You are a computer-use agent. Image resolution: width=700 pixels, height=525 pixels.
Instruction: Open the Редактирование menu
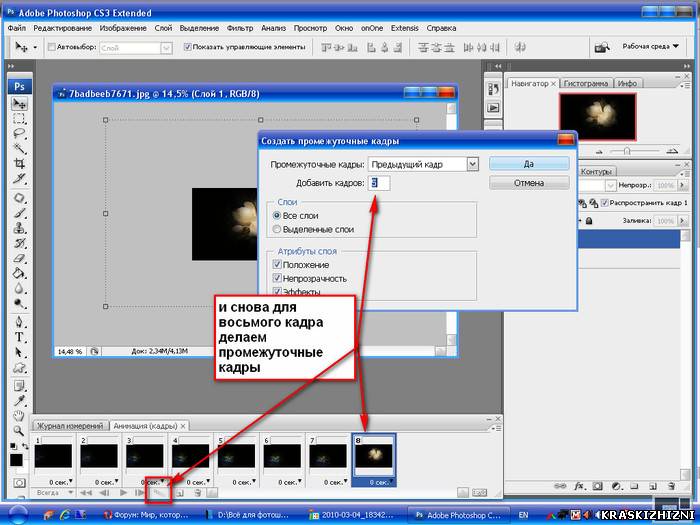(62, 28)
